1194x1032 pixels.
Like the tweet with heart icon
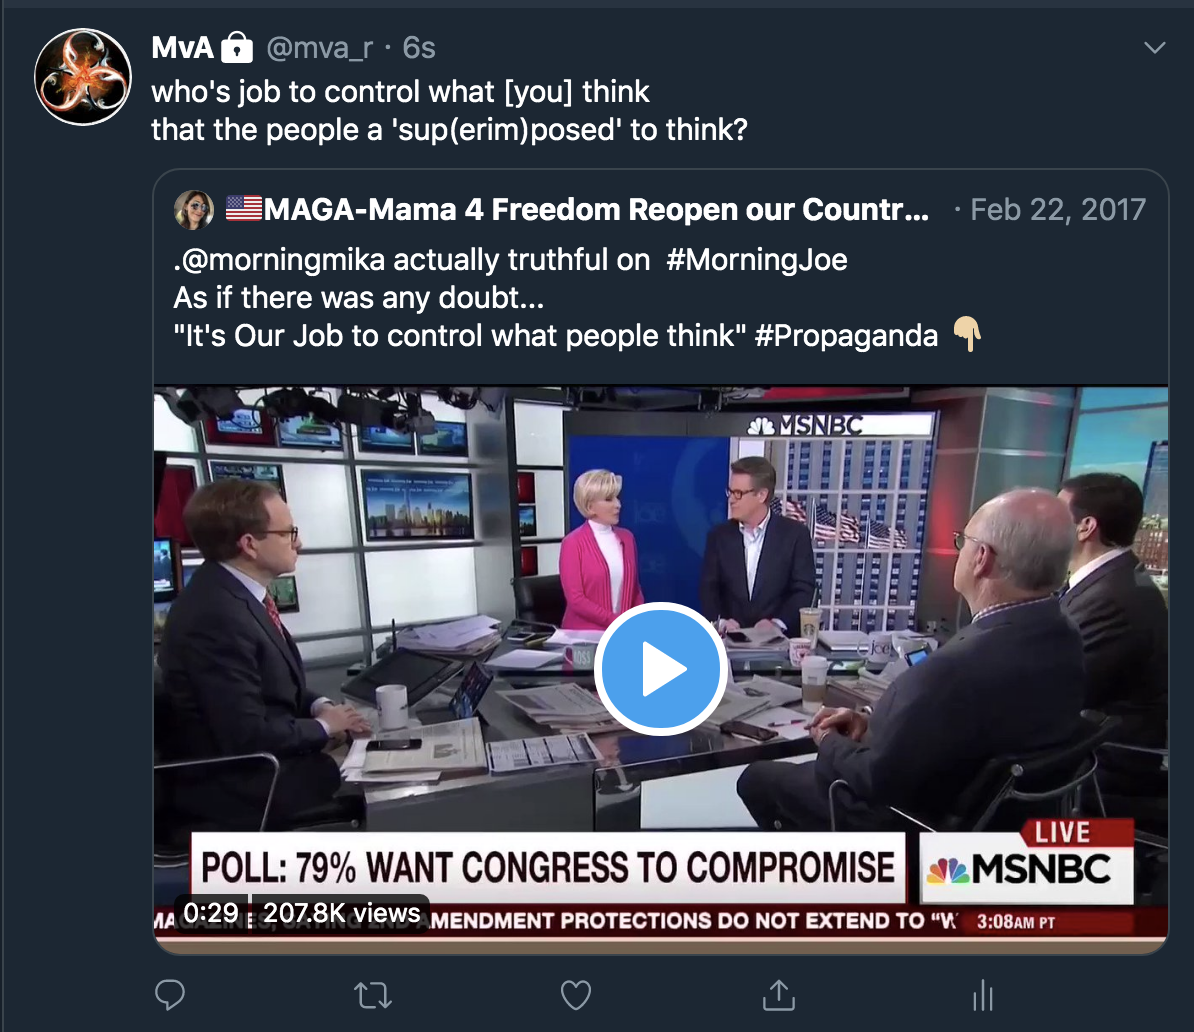point(576,995)
